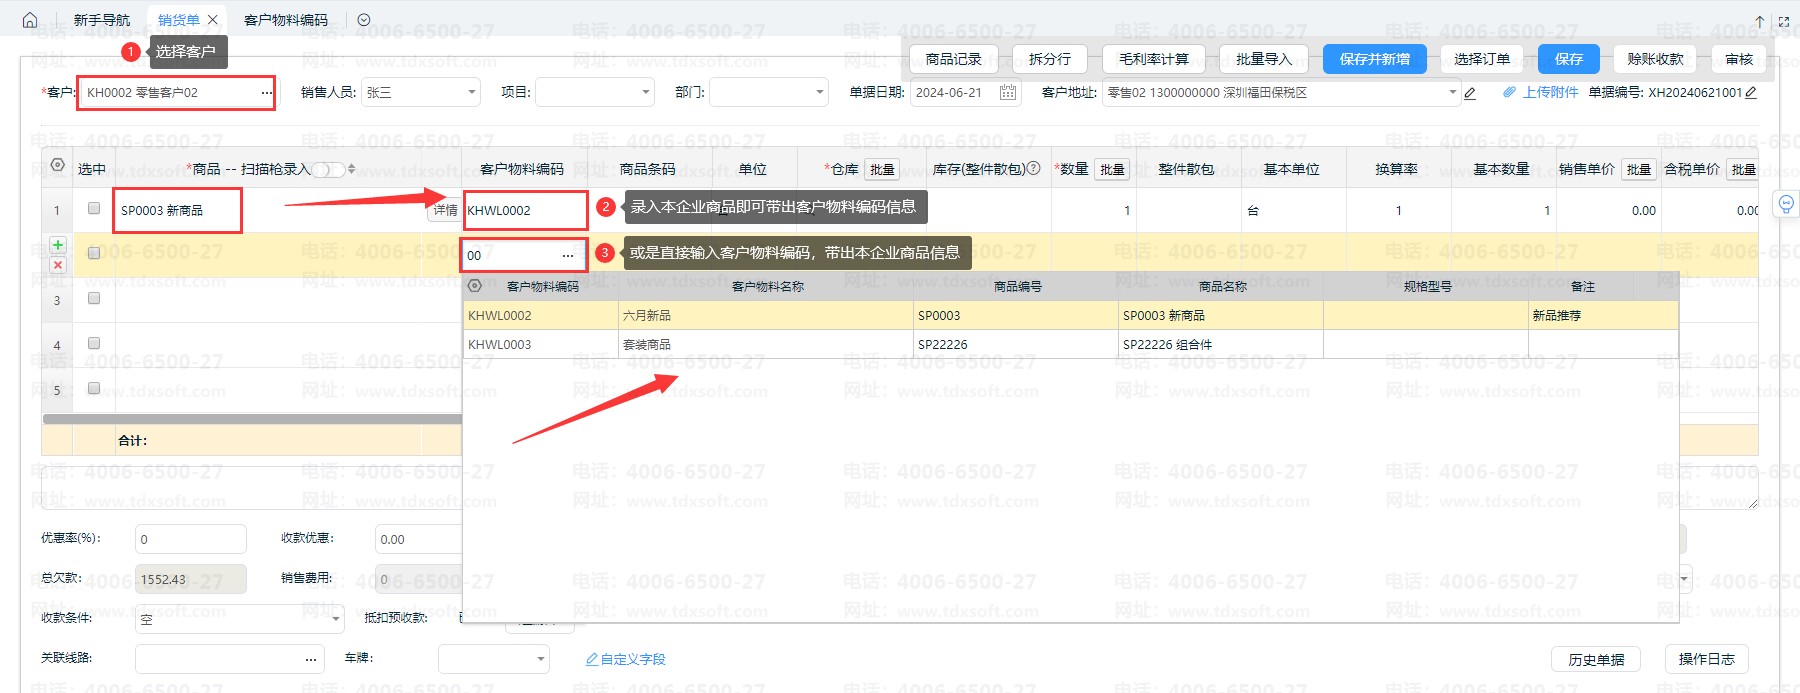Screen dimensions: 1800x693
Task: Toggle the 扫描枪录入 switch
Action: tap(328, 170)
